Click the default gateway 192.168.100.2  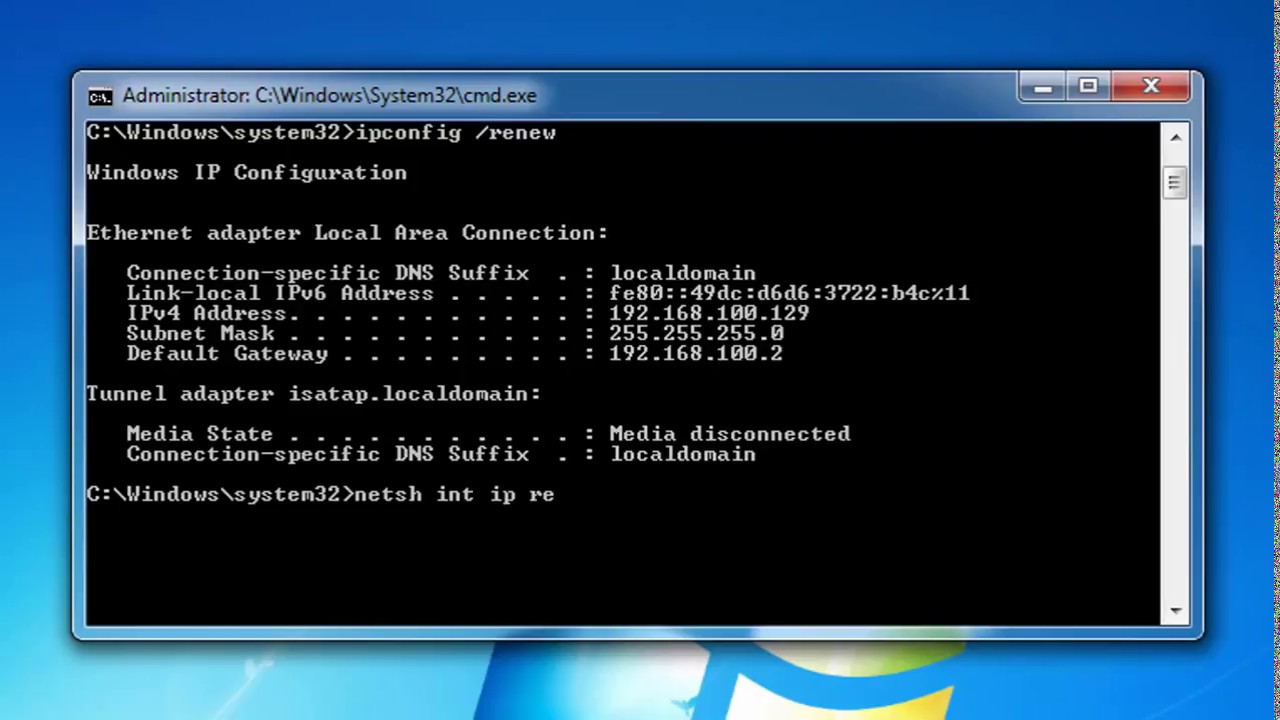[x=696, y=353]
